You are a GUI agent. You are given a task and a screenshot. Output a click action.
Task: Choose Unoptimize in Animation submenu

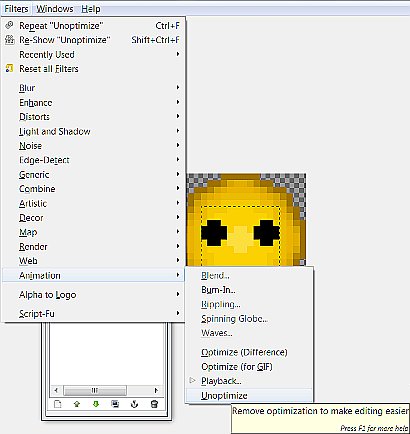[x=249, y=396]
